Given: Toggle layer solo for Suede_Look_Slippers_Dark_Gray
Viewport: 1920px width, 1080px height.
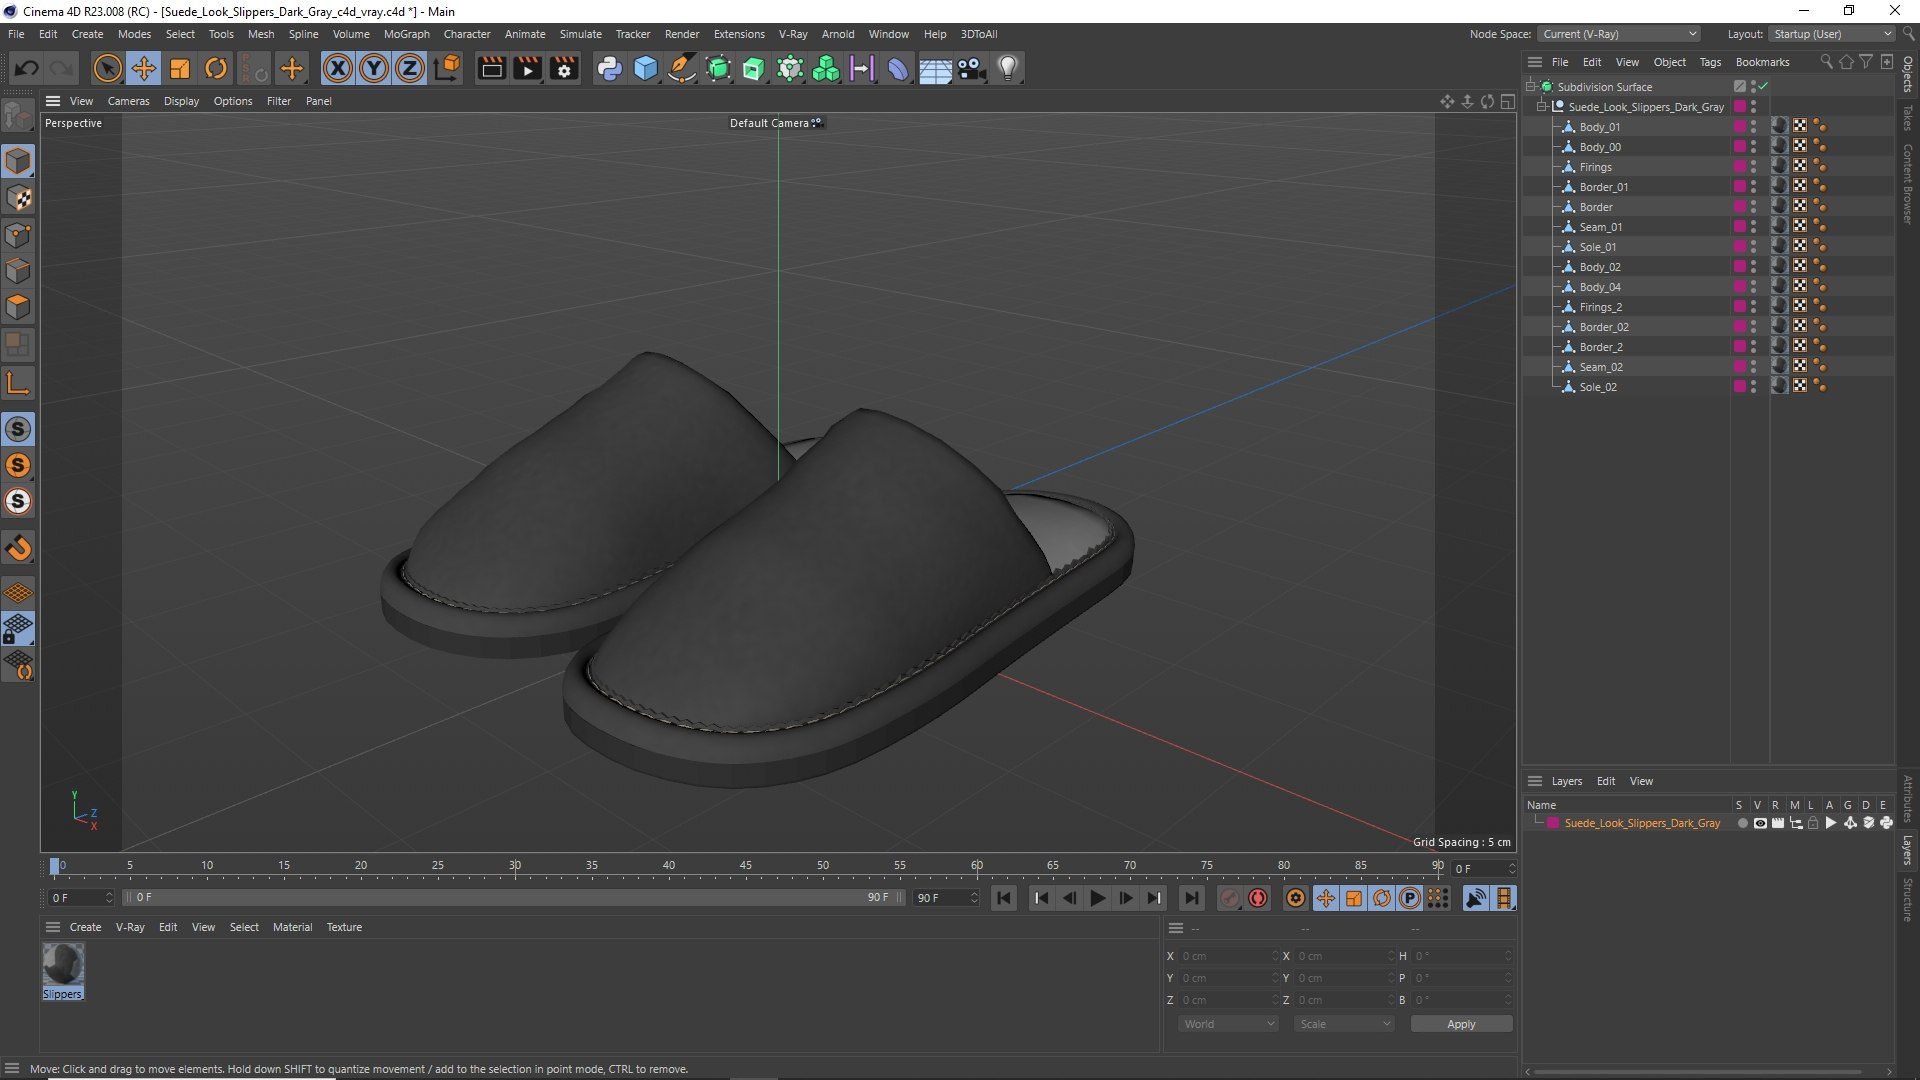Looking at the screenshot, I should pyautogui.click(x=1743, y=823).
